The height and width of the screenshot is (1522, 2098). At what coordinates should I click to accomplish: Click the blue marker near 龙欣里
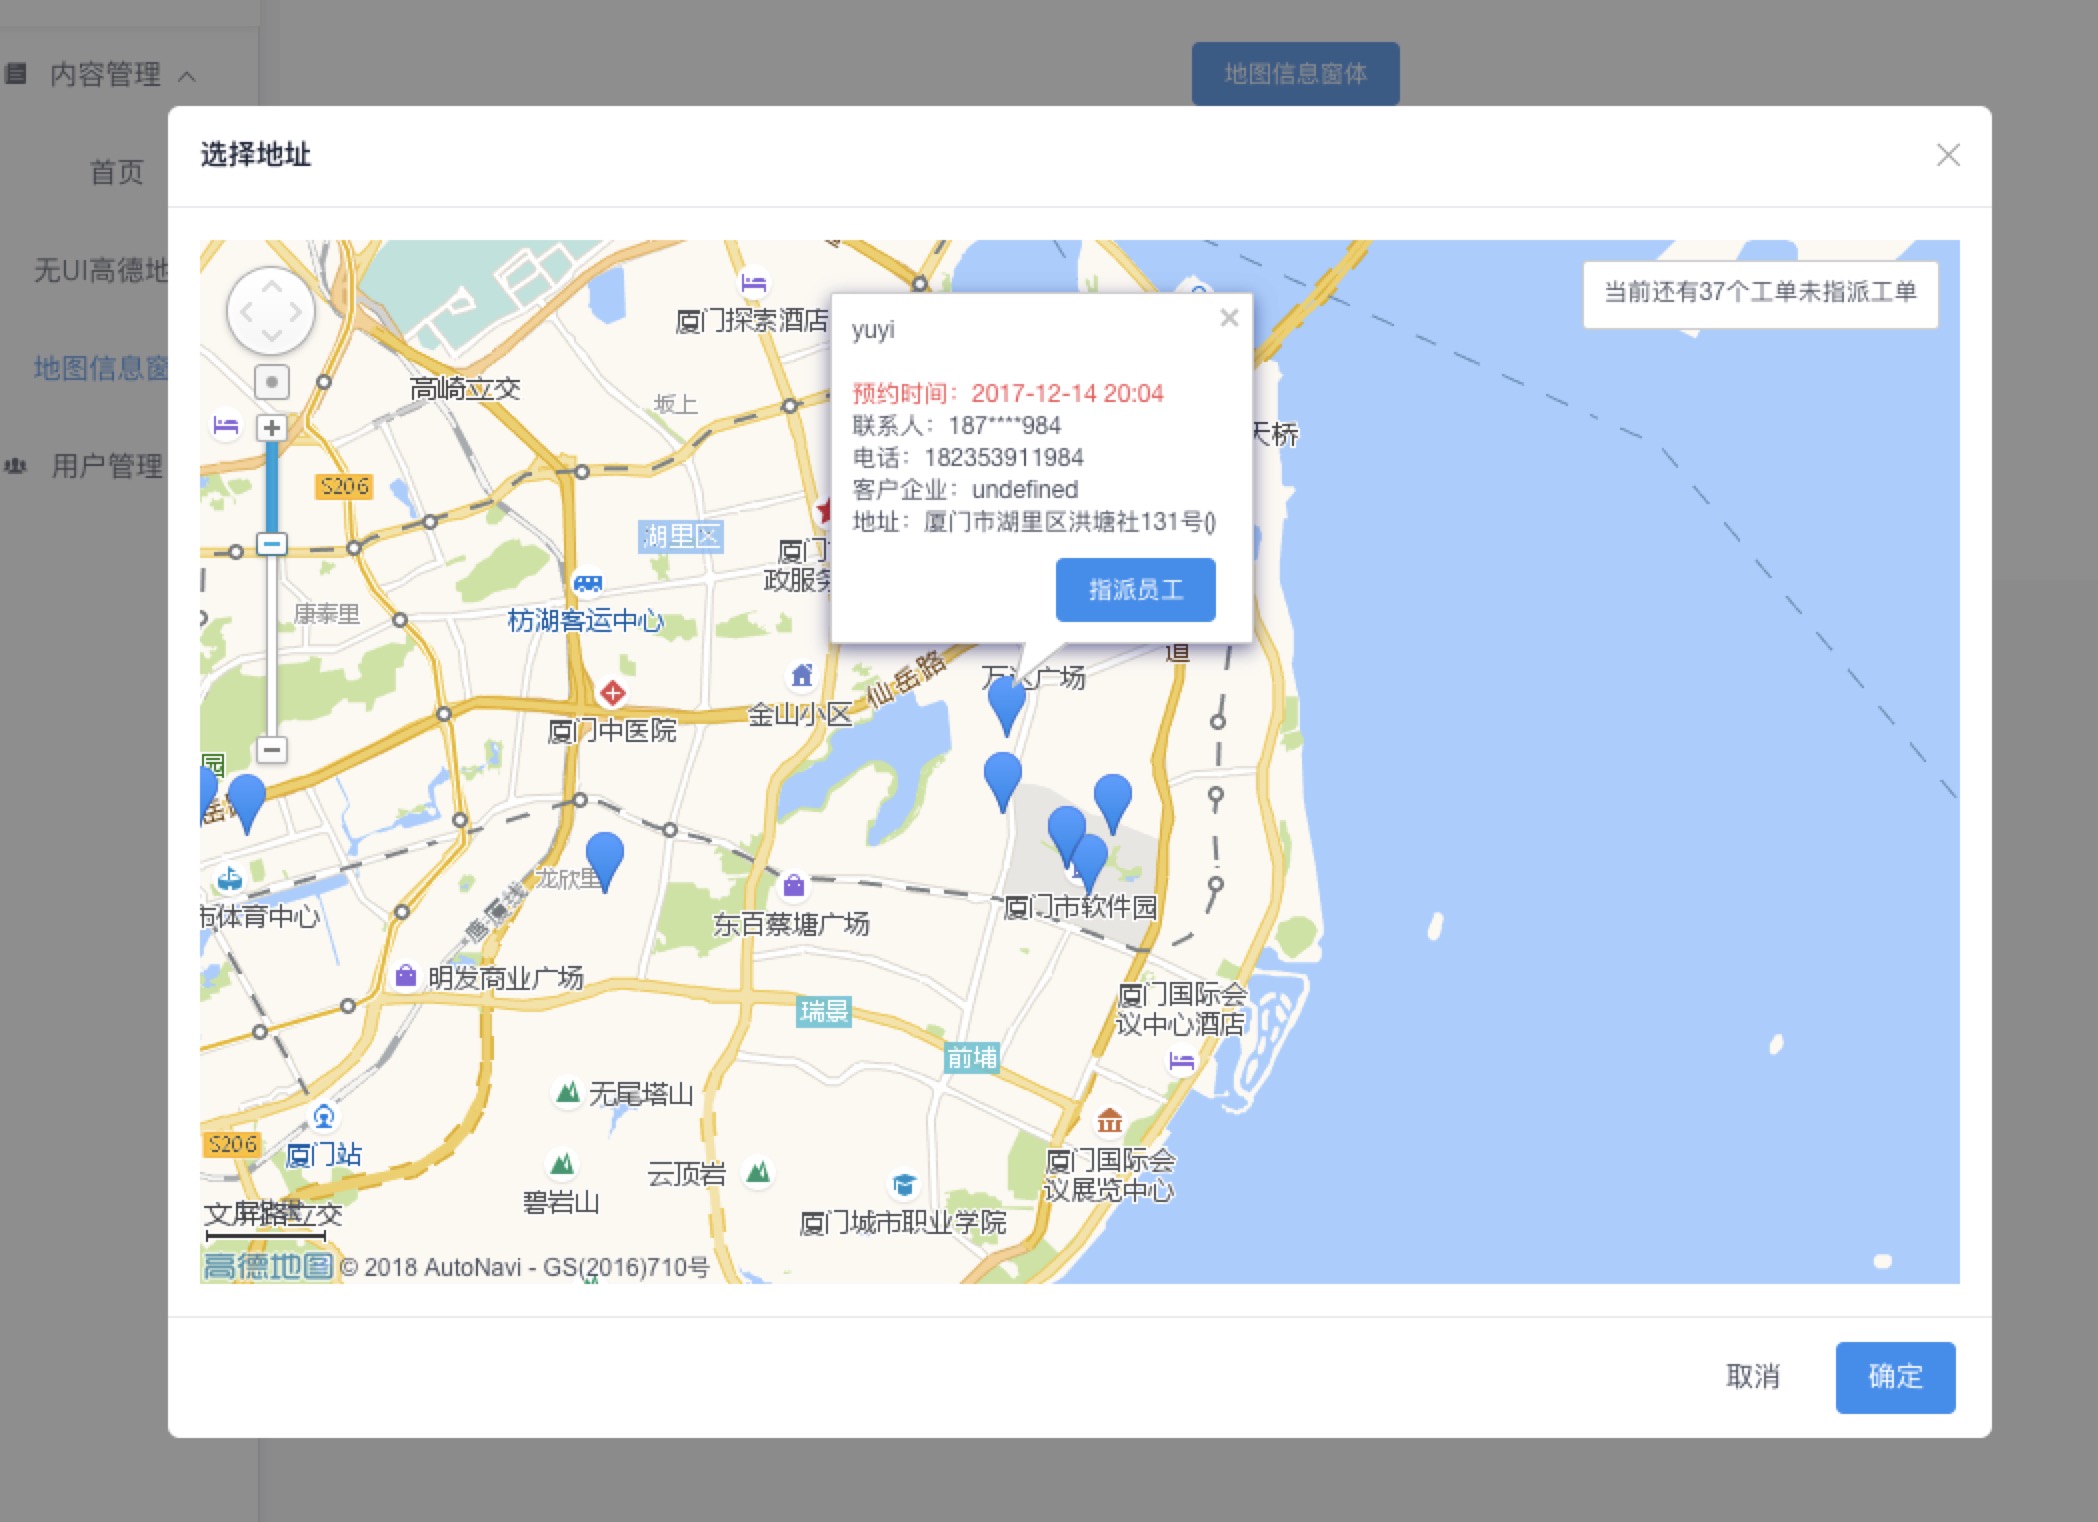604,857
